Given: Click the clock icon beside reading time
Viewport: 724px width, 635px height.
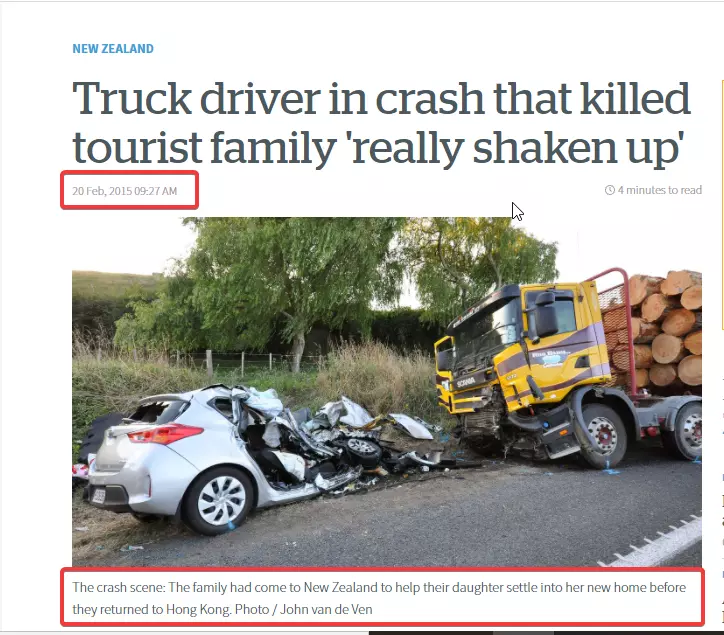Looking at the screenshot, I should tap(609, 190).
